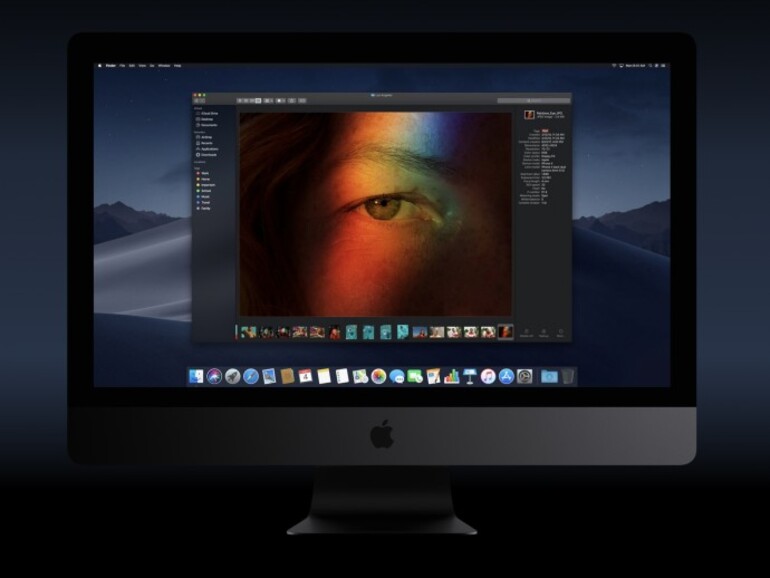The height and width of the screenshot is (578, 770).
Task: Launch Siri from the Dock
Action: pyautogui.click(x=214, y=377)
